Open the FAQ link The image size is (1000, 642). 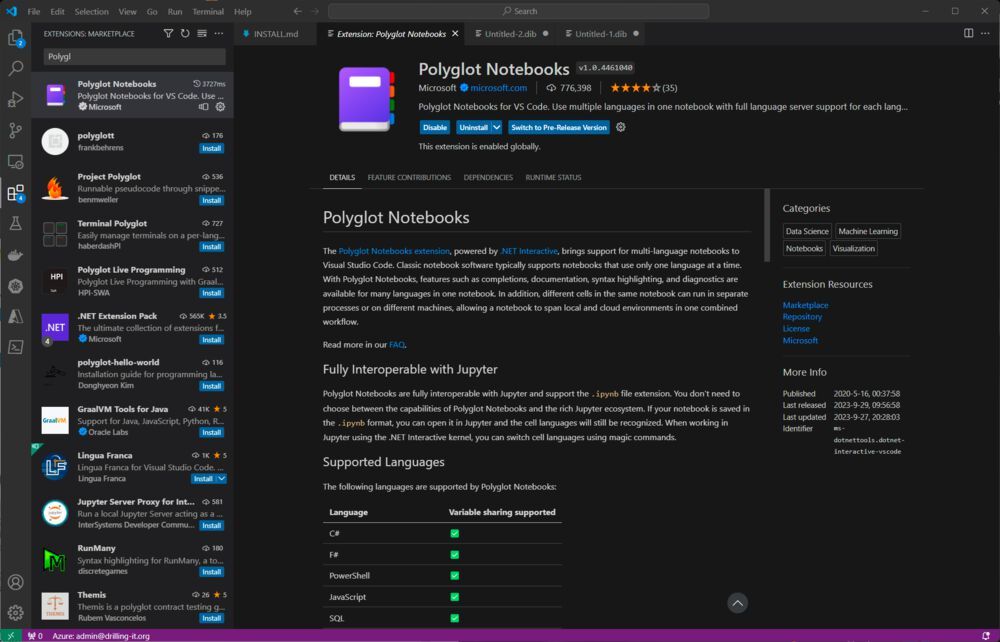click(x=397, y=344)
